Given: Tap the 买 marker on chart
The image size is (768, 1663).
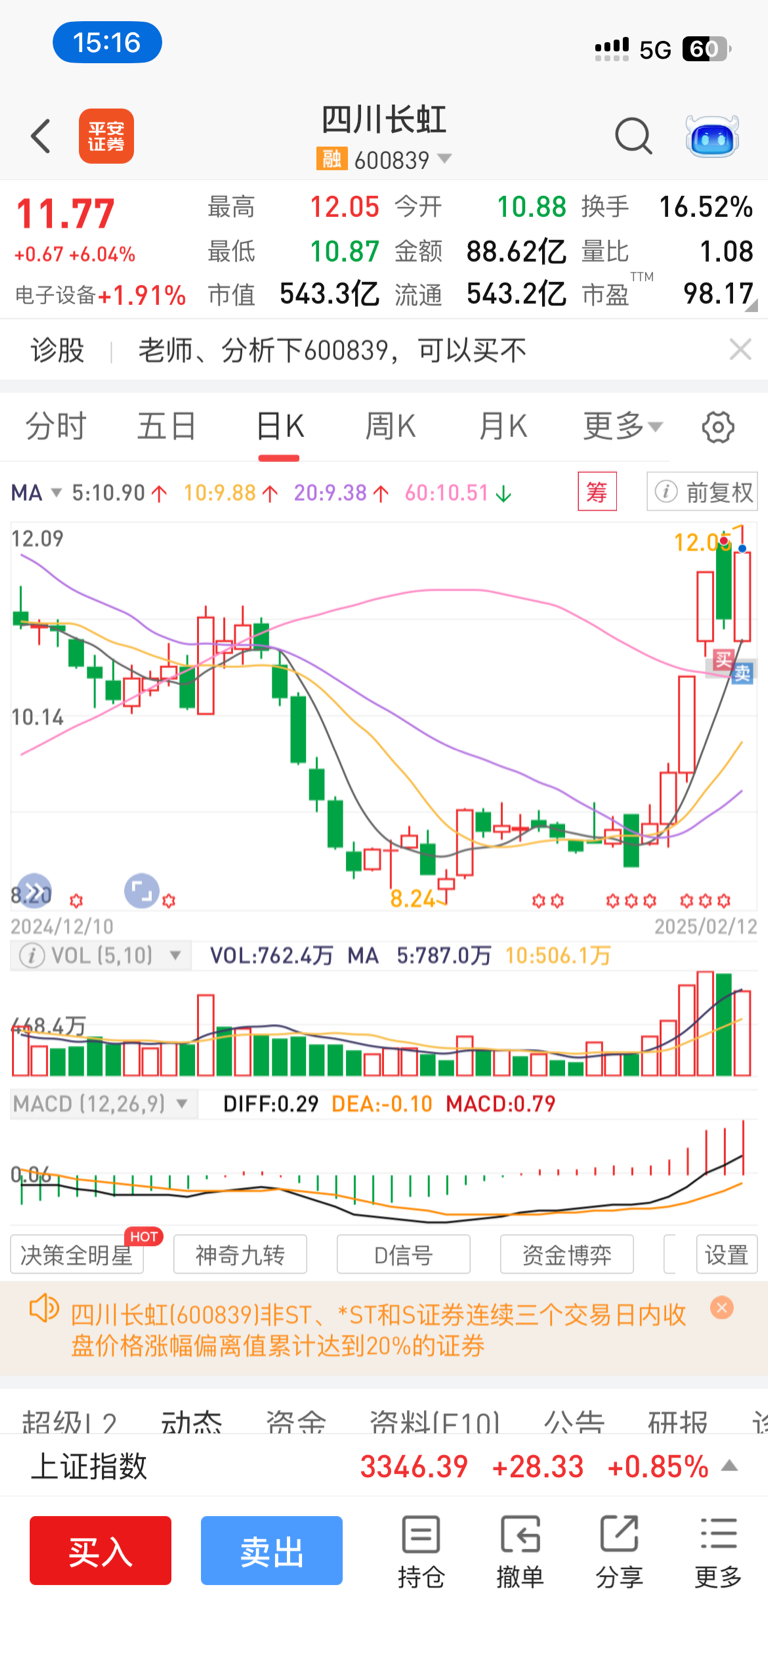Looking at the screenshot, I should [x=722, y=659].
